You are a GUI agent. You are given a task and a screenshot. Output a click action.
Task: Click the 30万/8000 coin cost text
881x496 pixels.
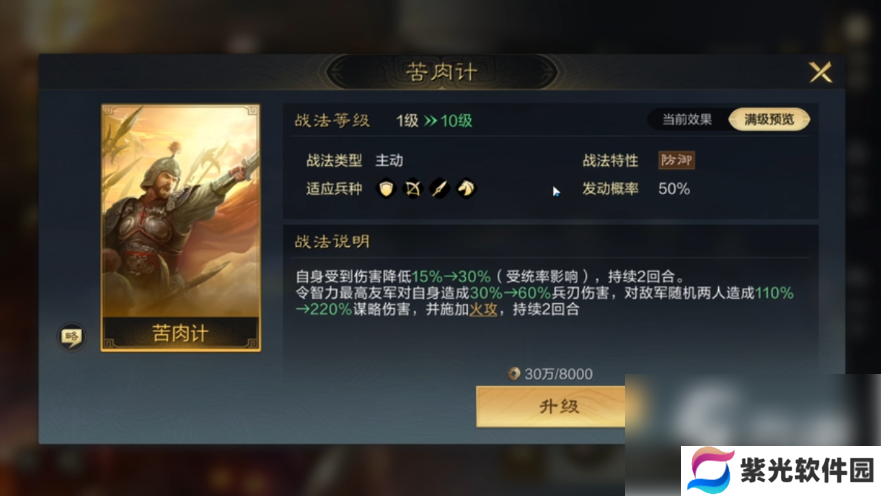[558, 374]
